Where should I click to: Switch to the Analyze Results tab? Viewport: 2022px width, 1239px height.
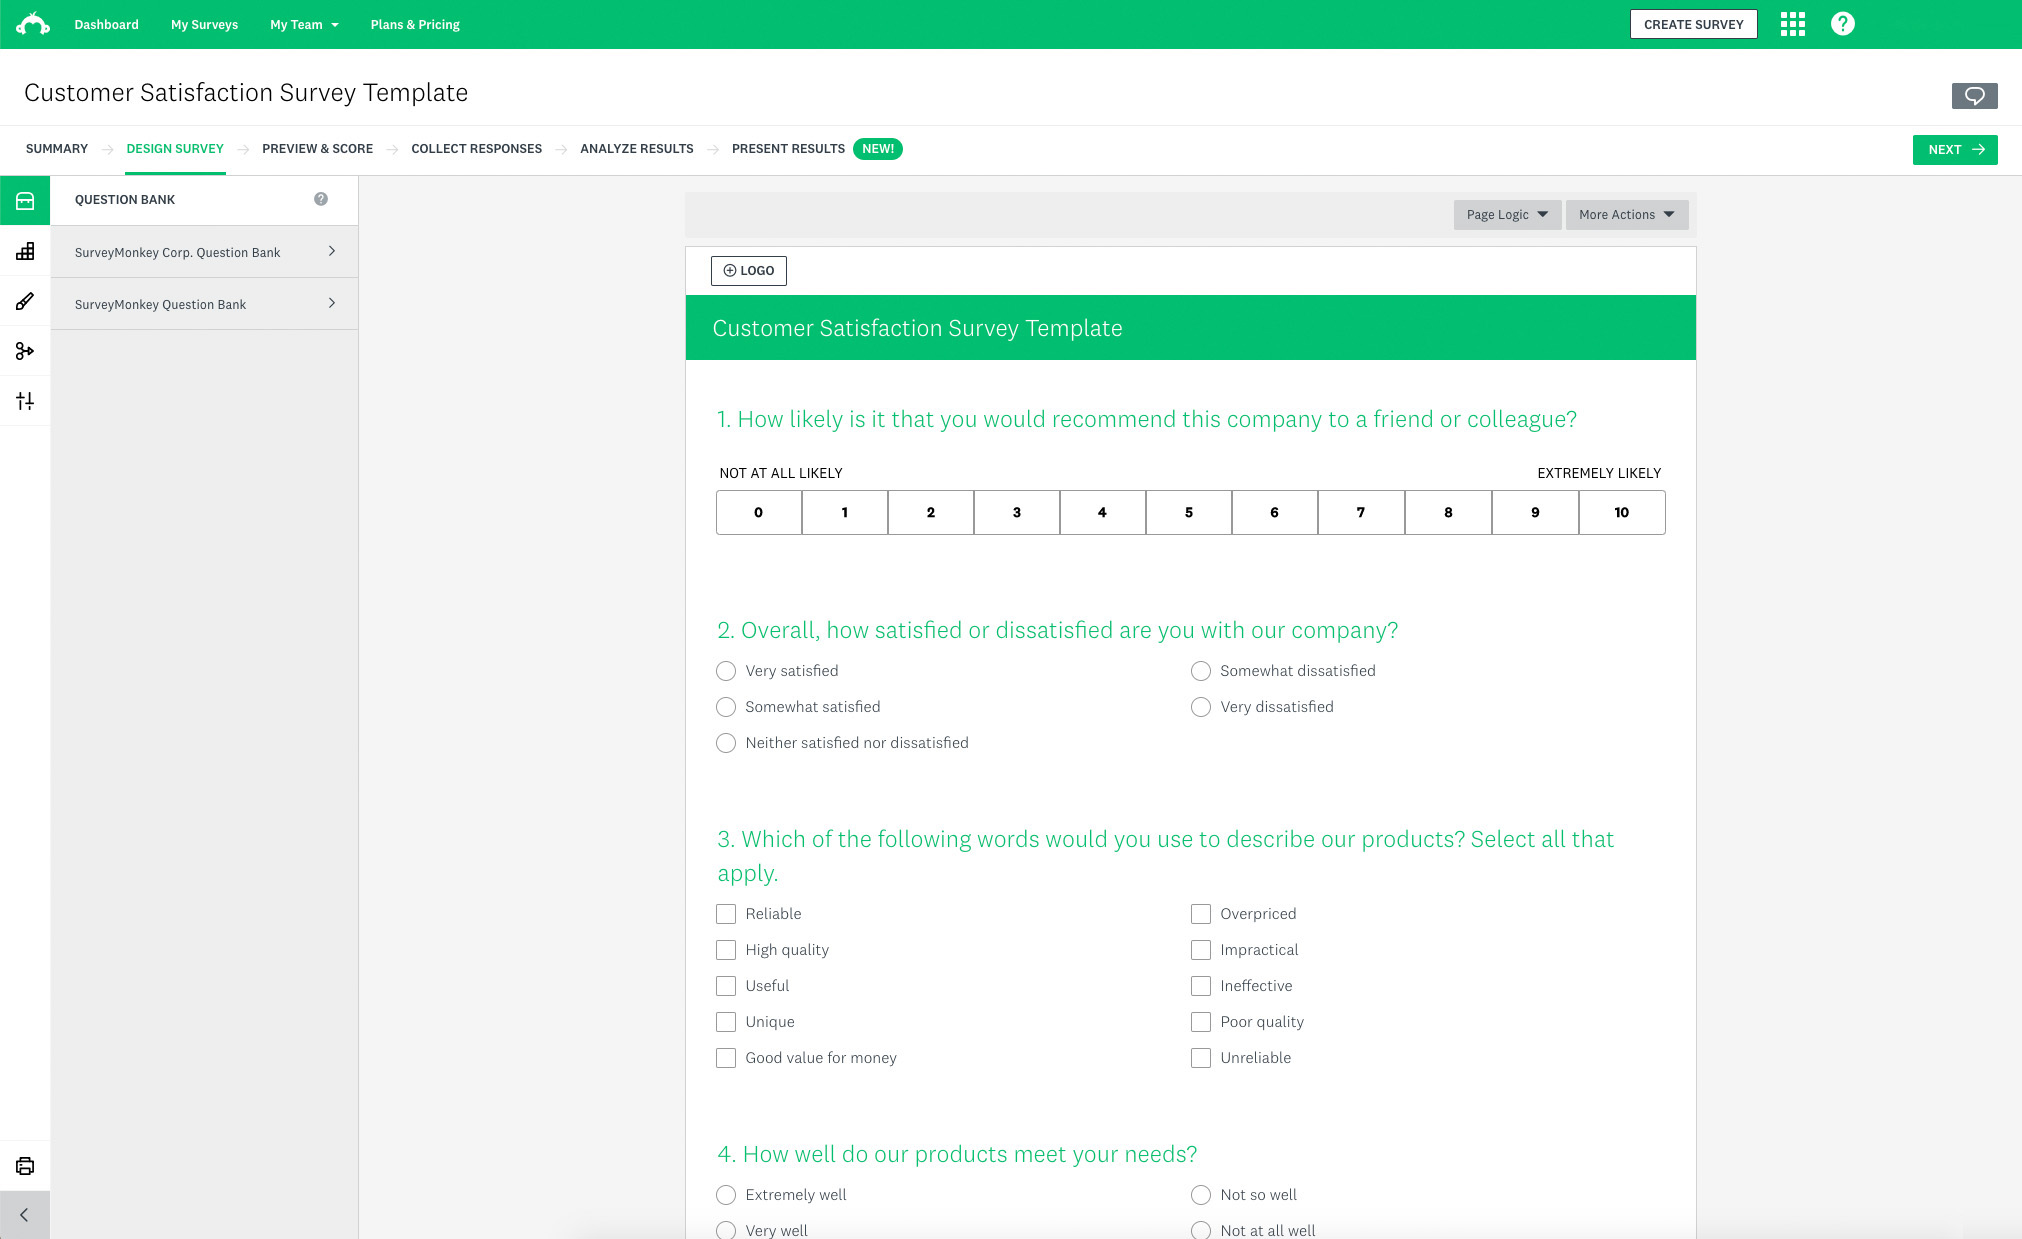636,149
